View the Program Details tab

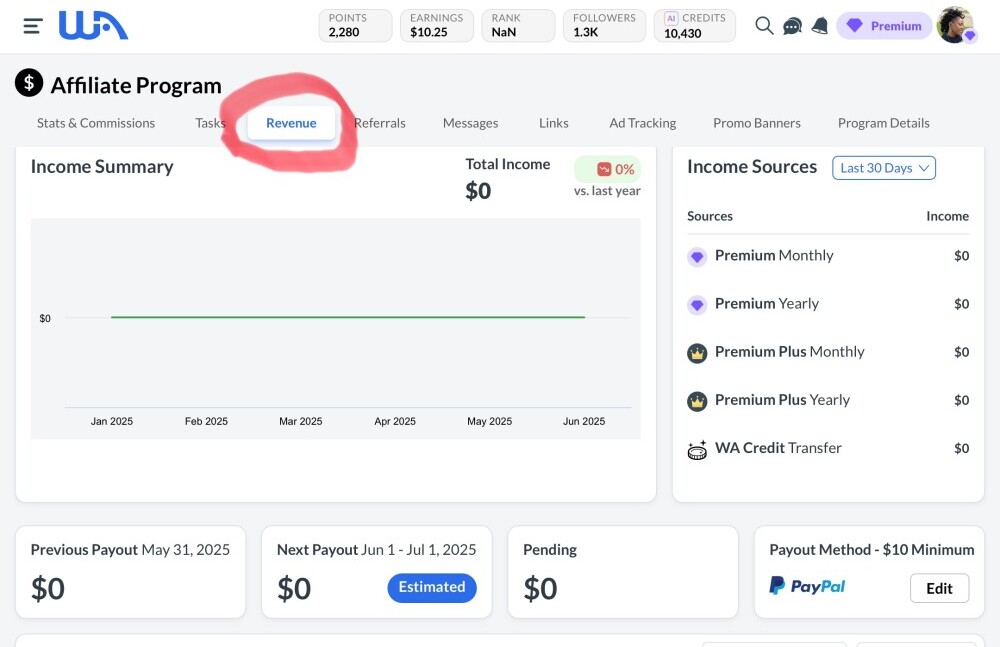tap(884, 123)
